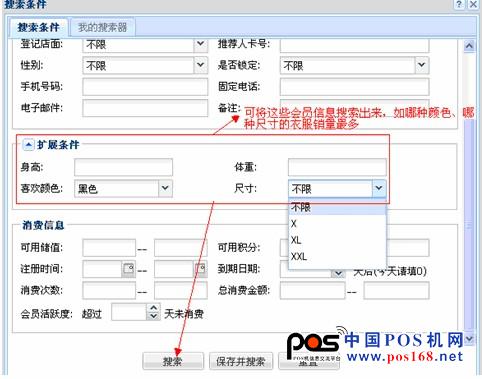Decrease the 会员活跃度 days spinner
This screenshot has height=379, width=482.
tap(153, 315)
